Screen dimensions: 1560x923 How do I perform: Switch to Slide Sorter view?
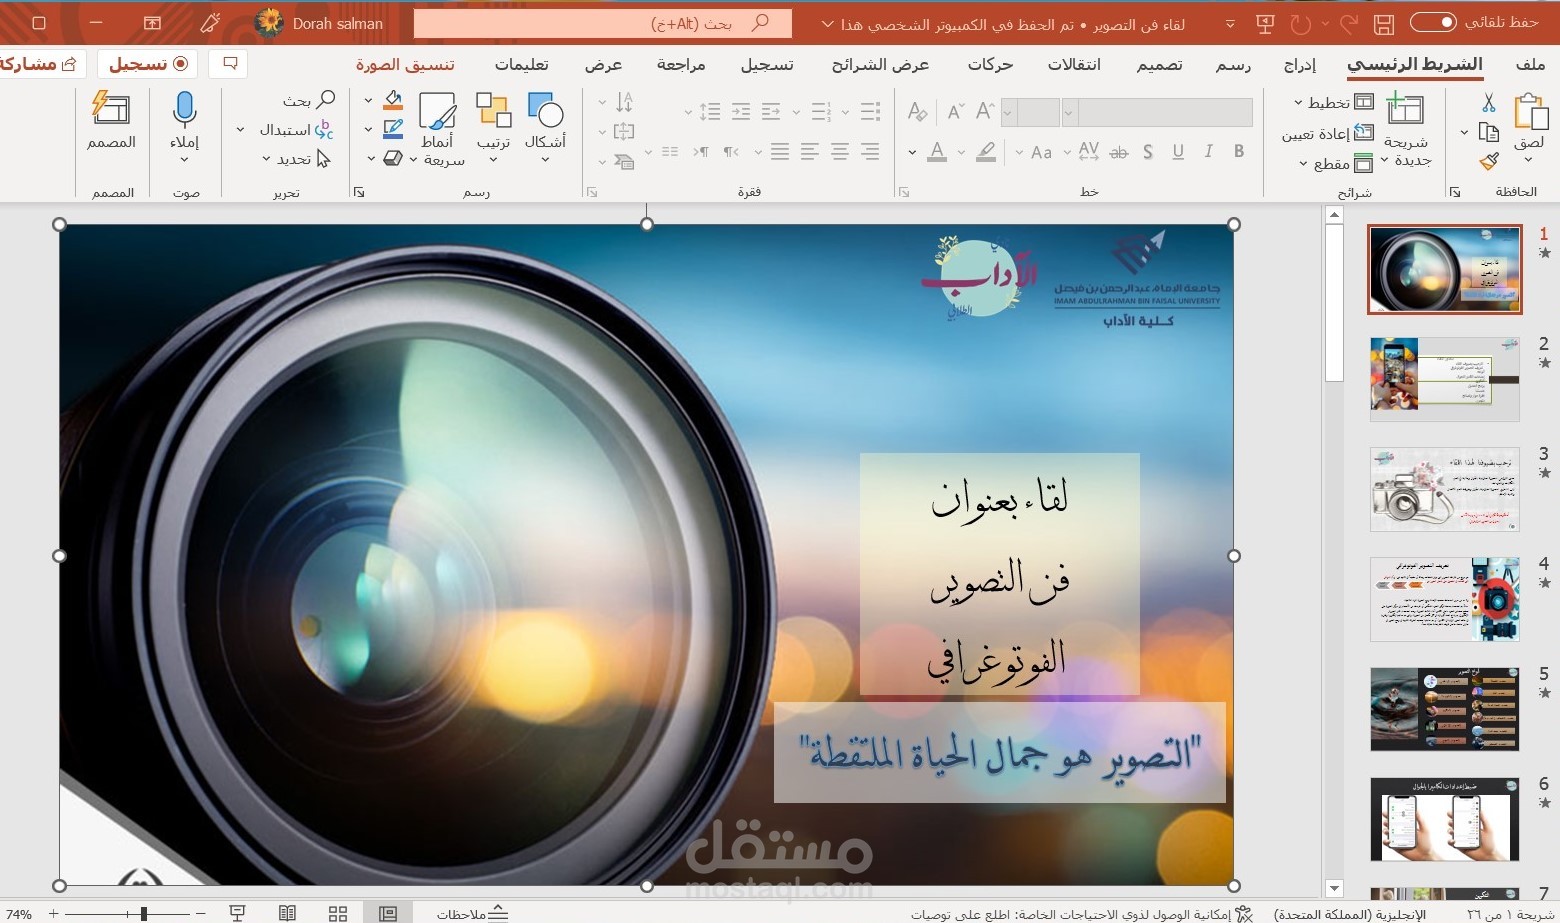pyautogui.click(x=338, y=913)
